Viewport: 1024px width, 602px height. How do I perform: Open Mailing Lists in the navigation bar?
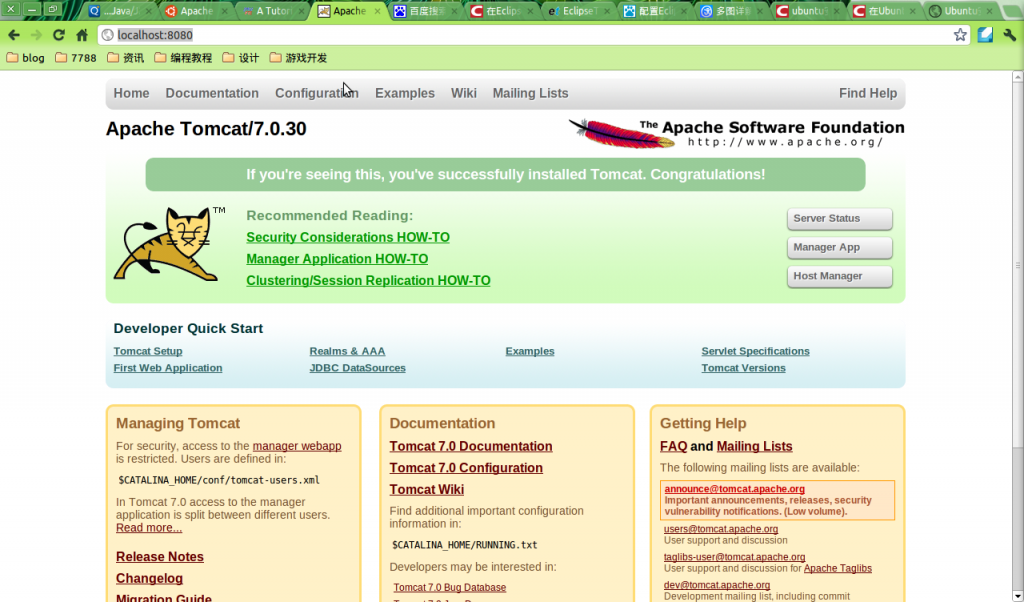[530, 93]
